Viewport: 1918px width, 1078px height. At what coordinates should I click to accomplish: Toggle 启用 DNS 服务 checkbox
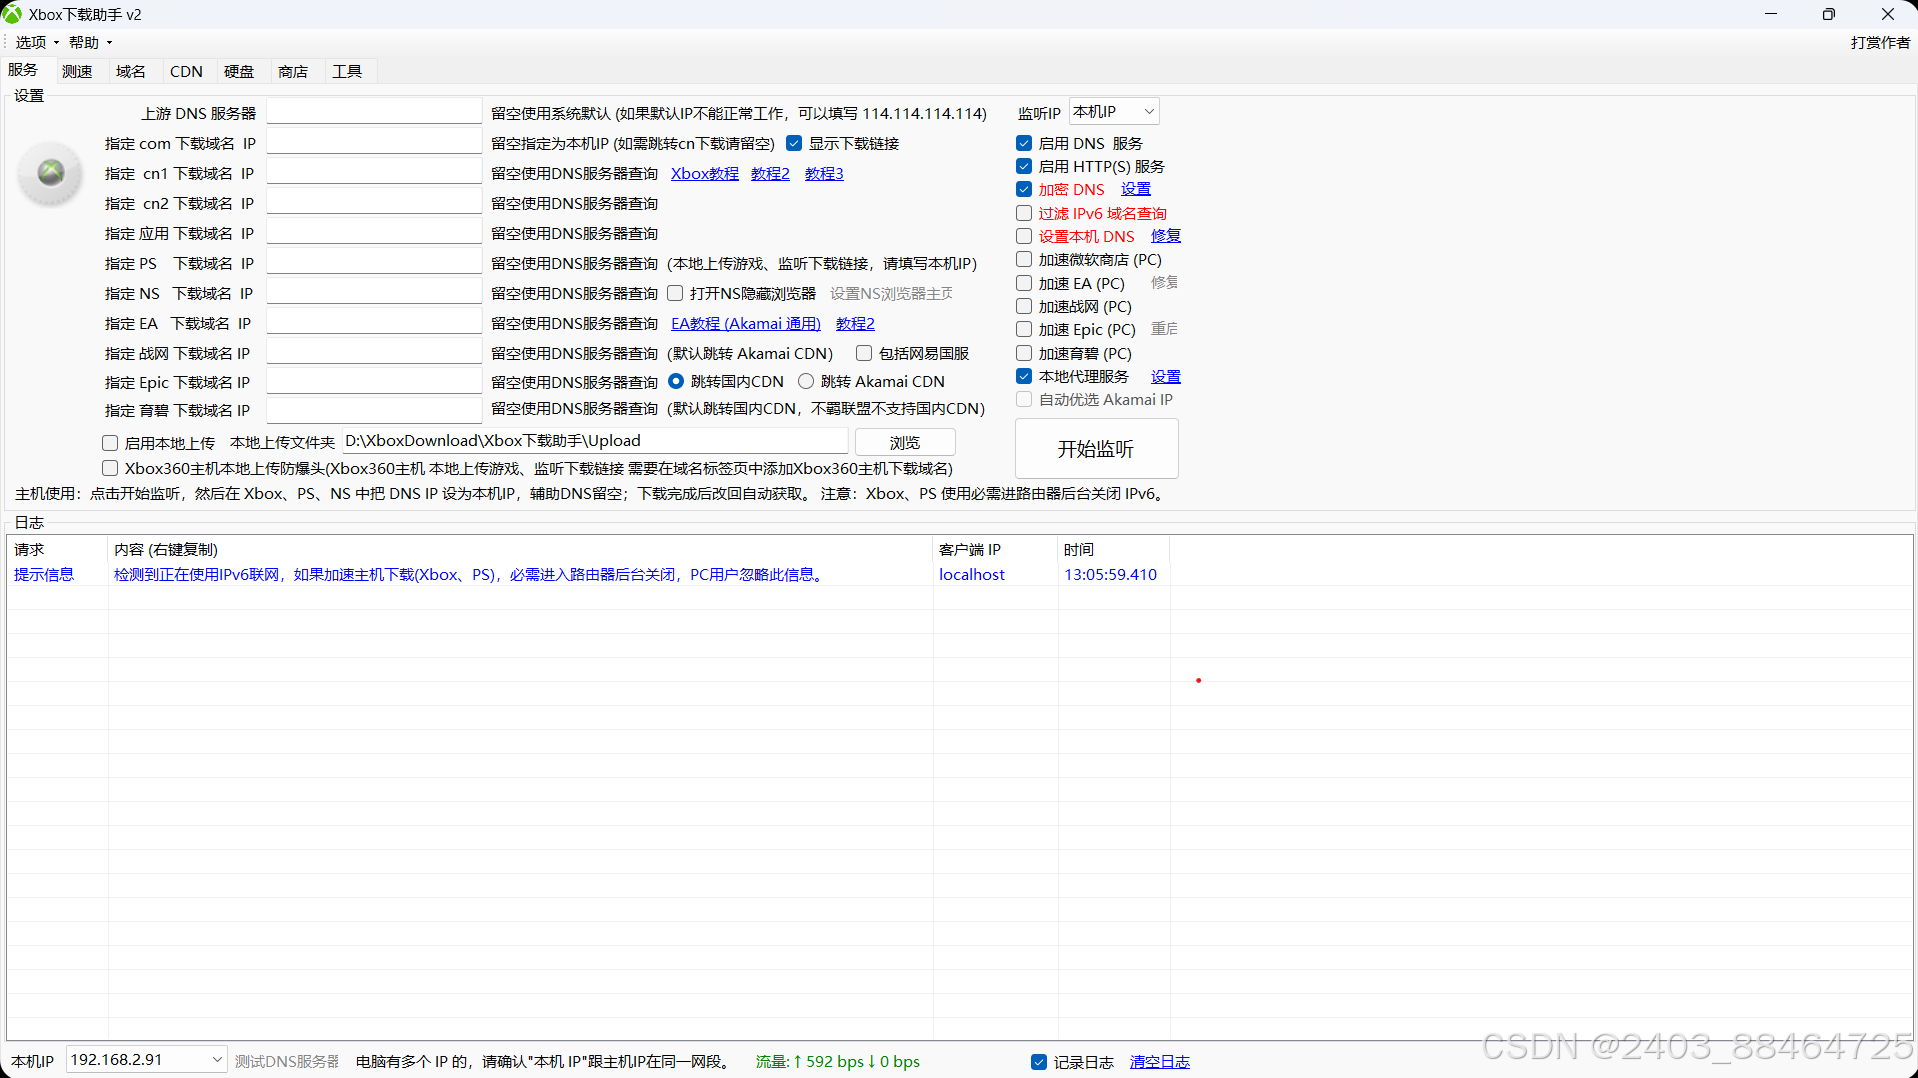tap(1024, 143)
